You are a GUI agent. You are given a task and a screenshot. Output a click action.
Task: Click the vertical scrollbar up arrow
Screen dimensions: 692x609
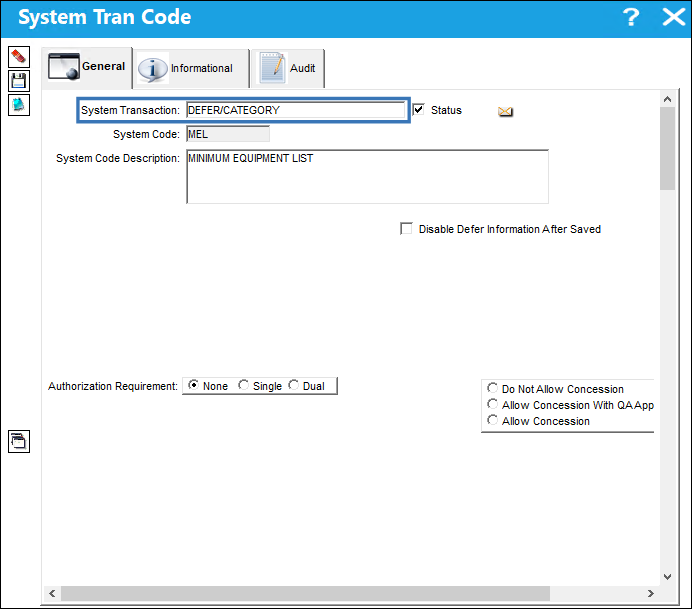click(667, 99)
